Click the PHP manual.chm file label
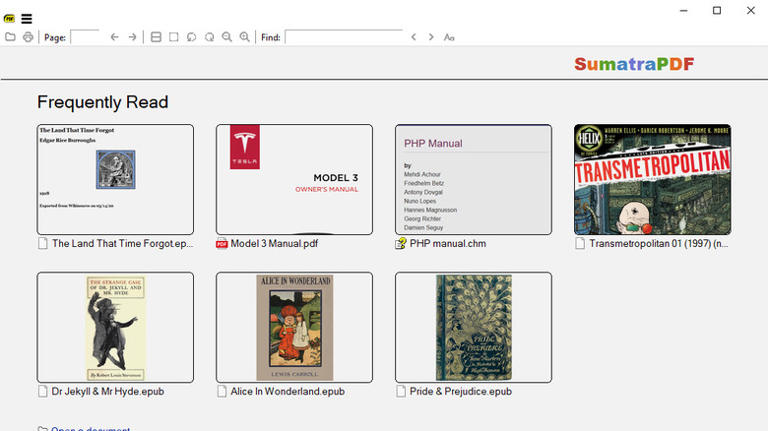The image size is (768, 431). (x=447, y=243)
